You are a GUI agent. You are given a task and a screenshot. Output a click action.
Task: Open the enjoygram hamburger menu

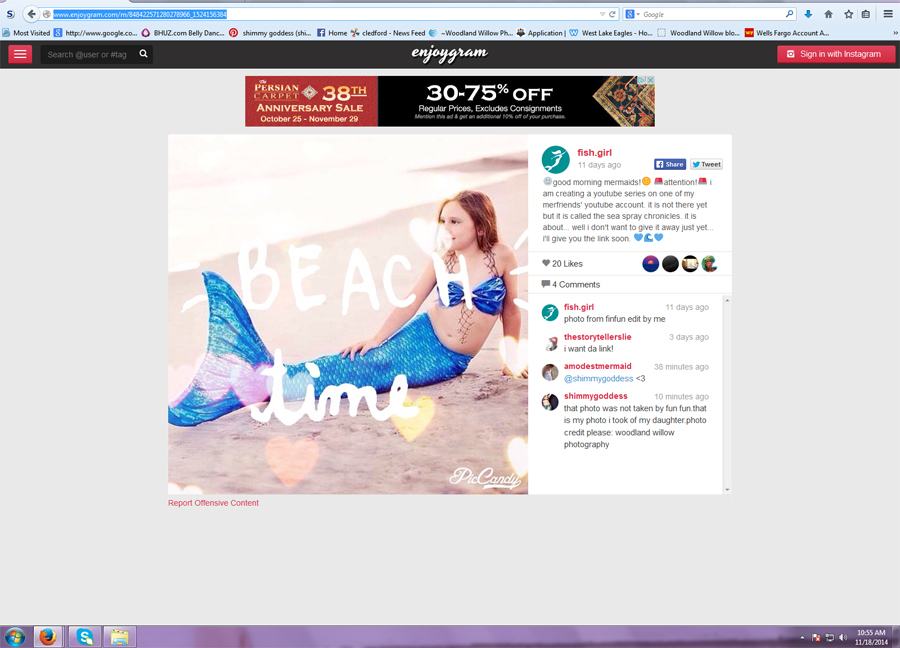click(20, 54)
